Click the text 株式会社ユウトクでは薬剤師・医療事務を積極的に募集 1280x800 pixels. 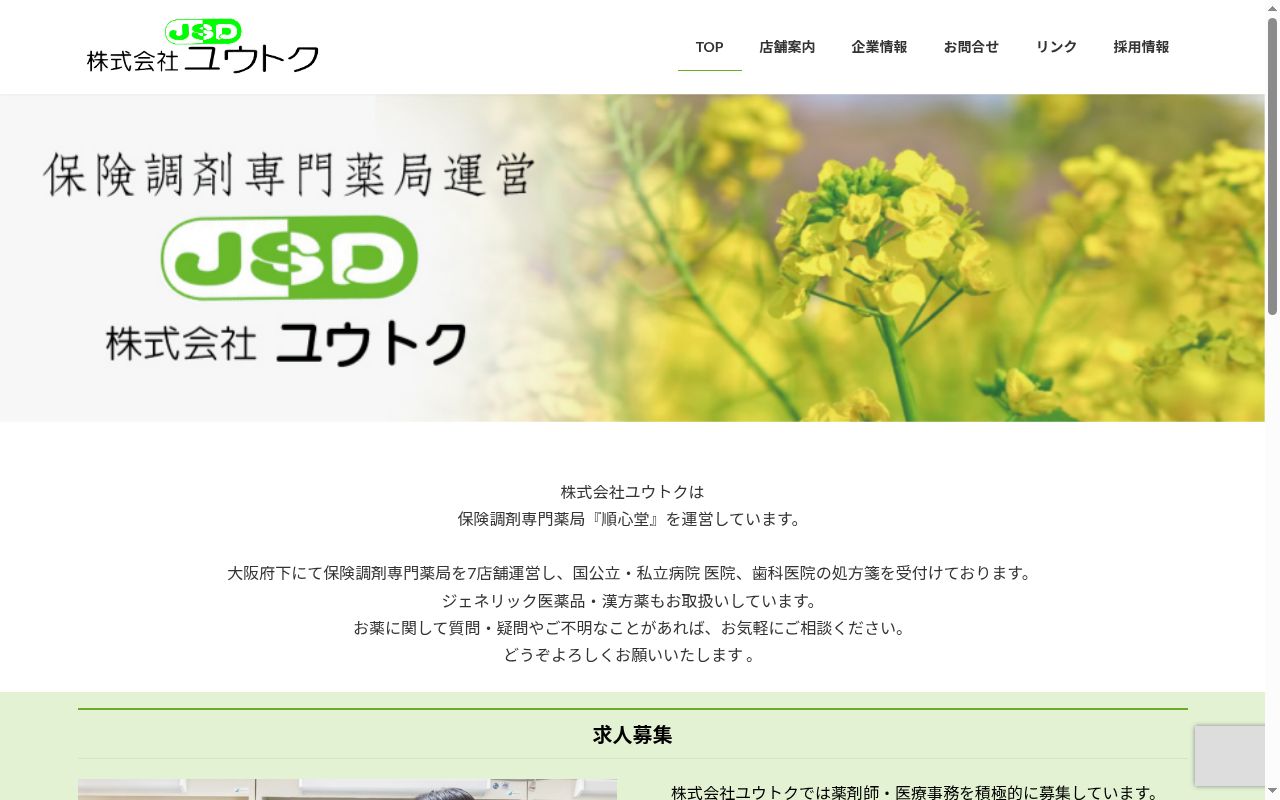click(x=917, y=792)
